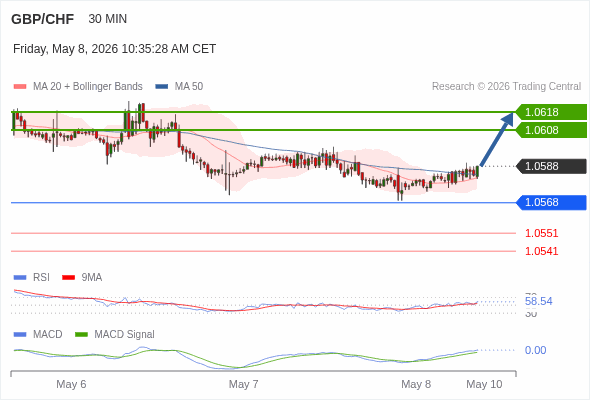The image size is (590, 400).
Task: Click the MA 20 + Bollinger Bands legend label
Action: pos(88,87)
